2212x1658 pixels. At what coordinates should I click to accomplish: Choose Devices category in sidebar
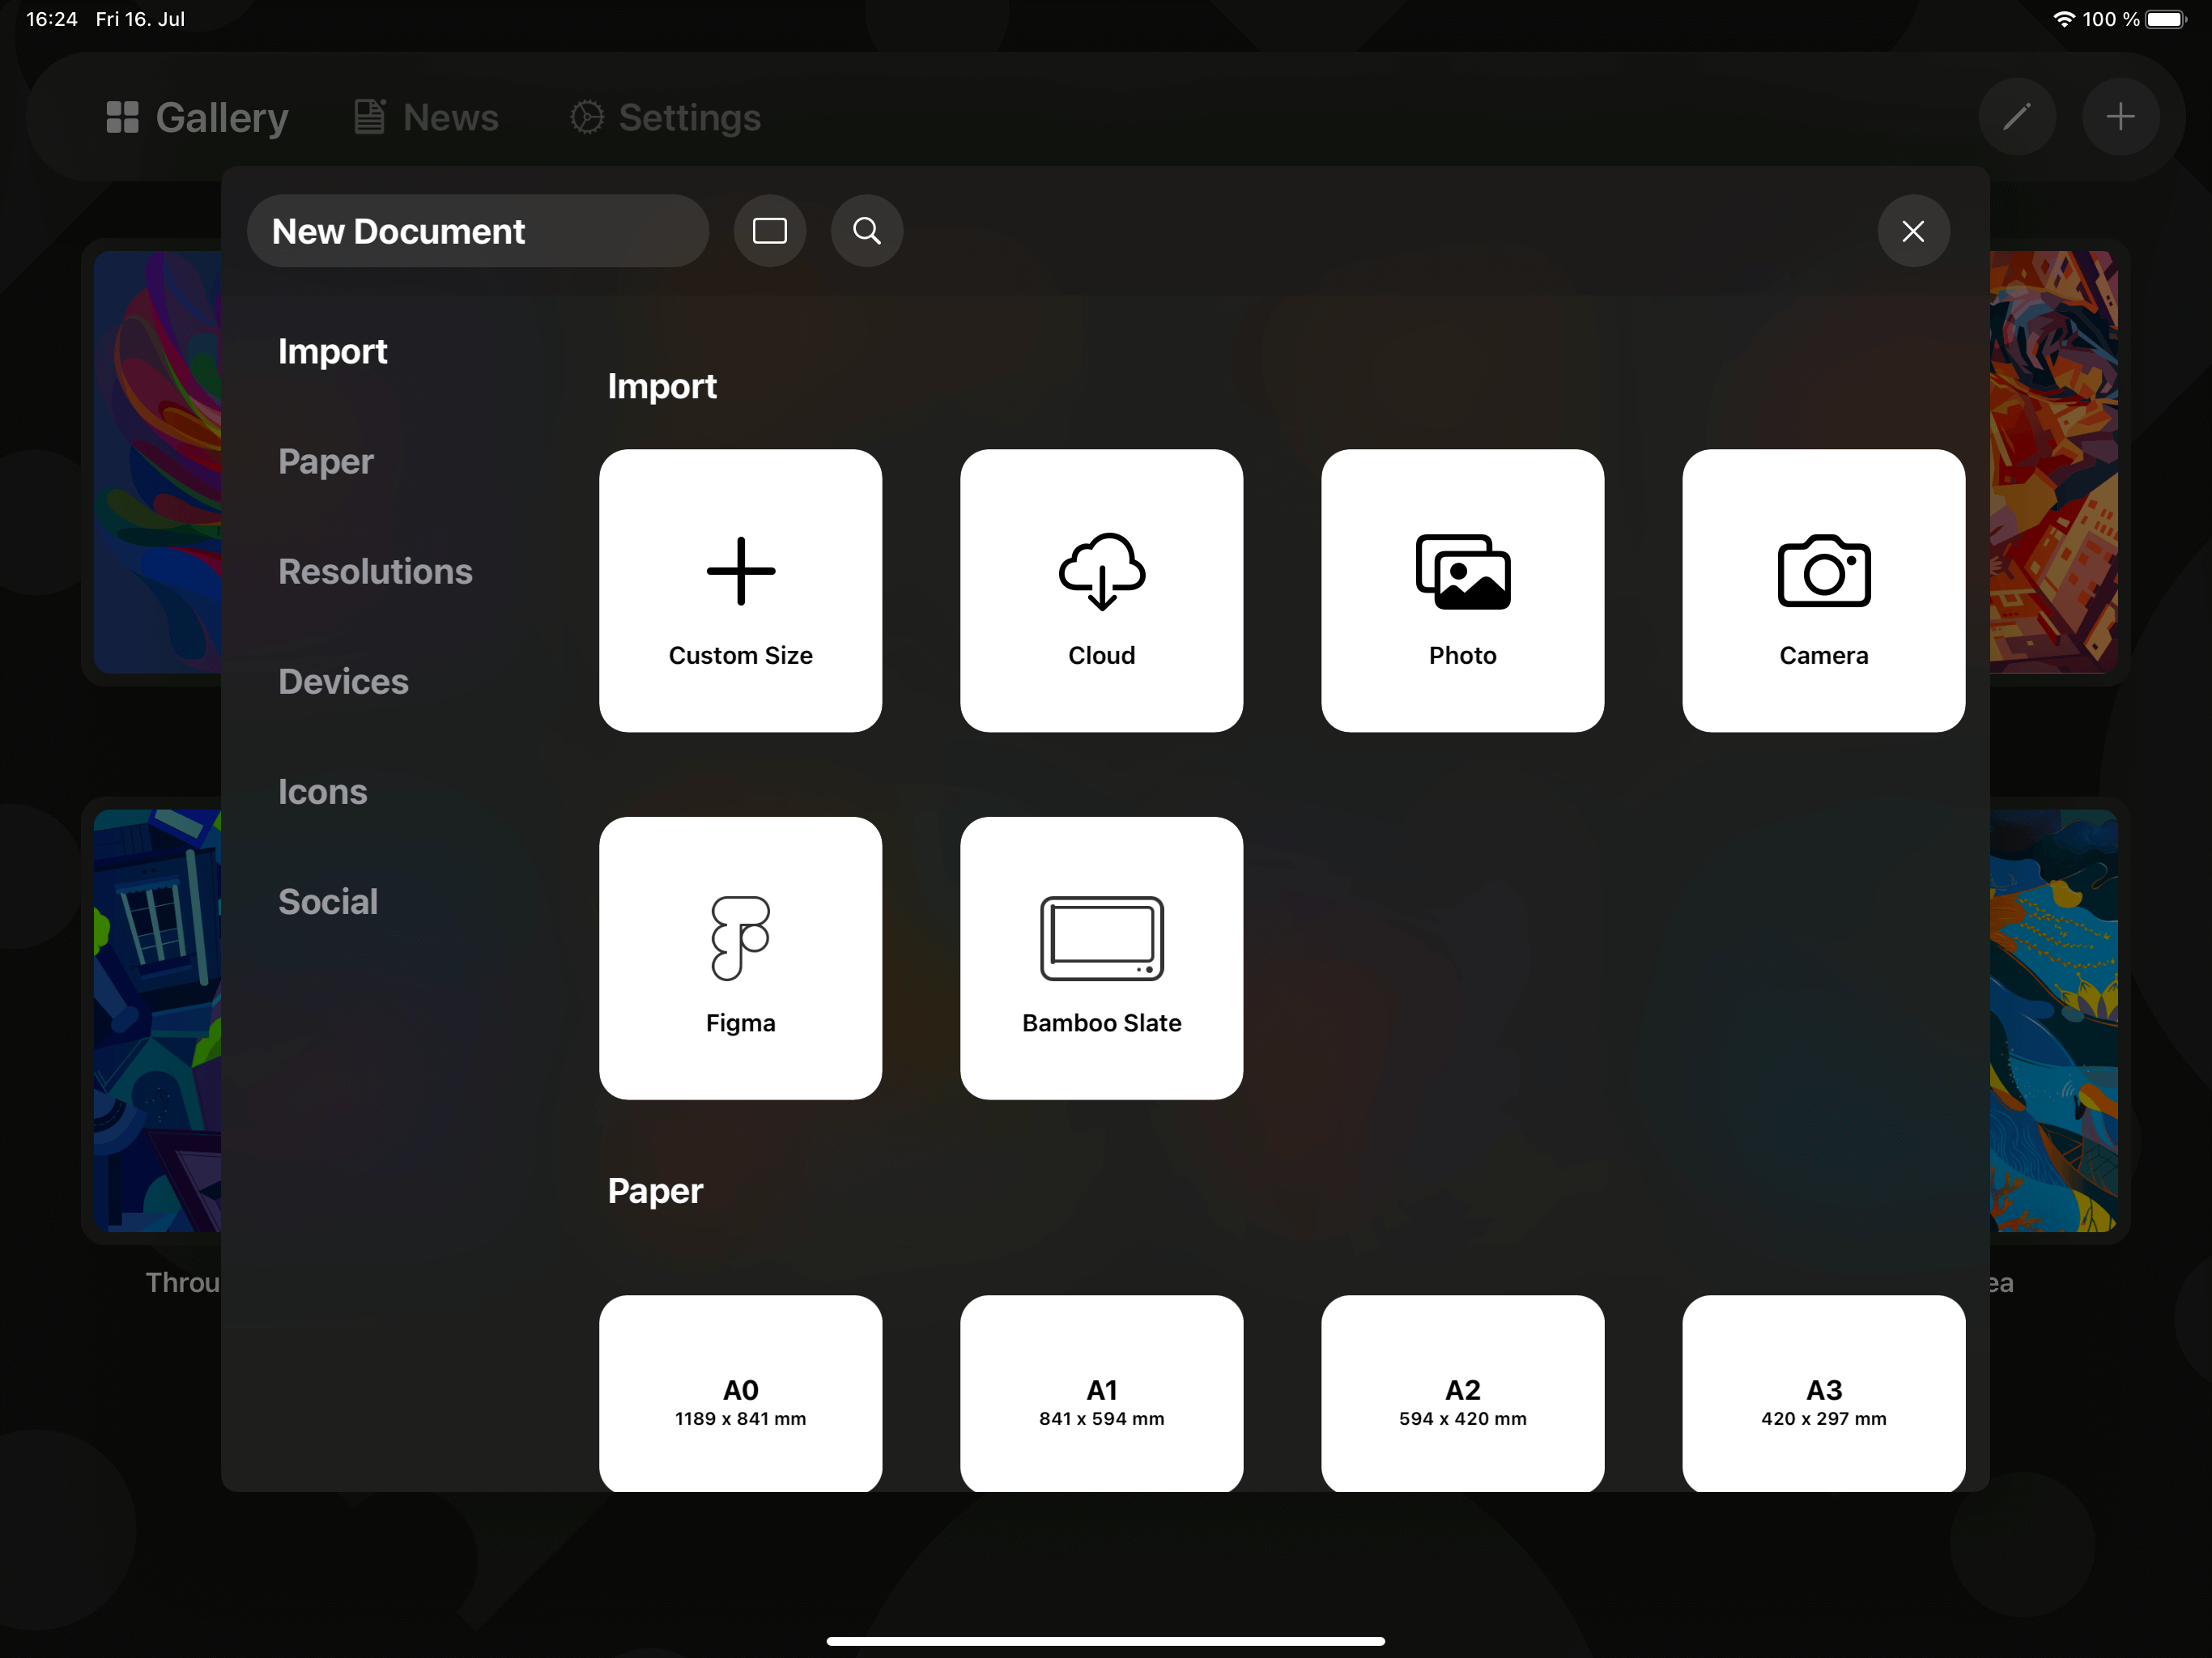pyautogui.click(x=343, y=681)
